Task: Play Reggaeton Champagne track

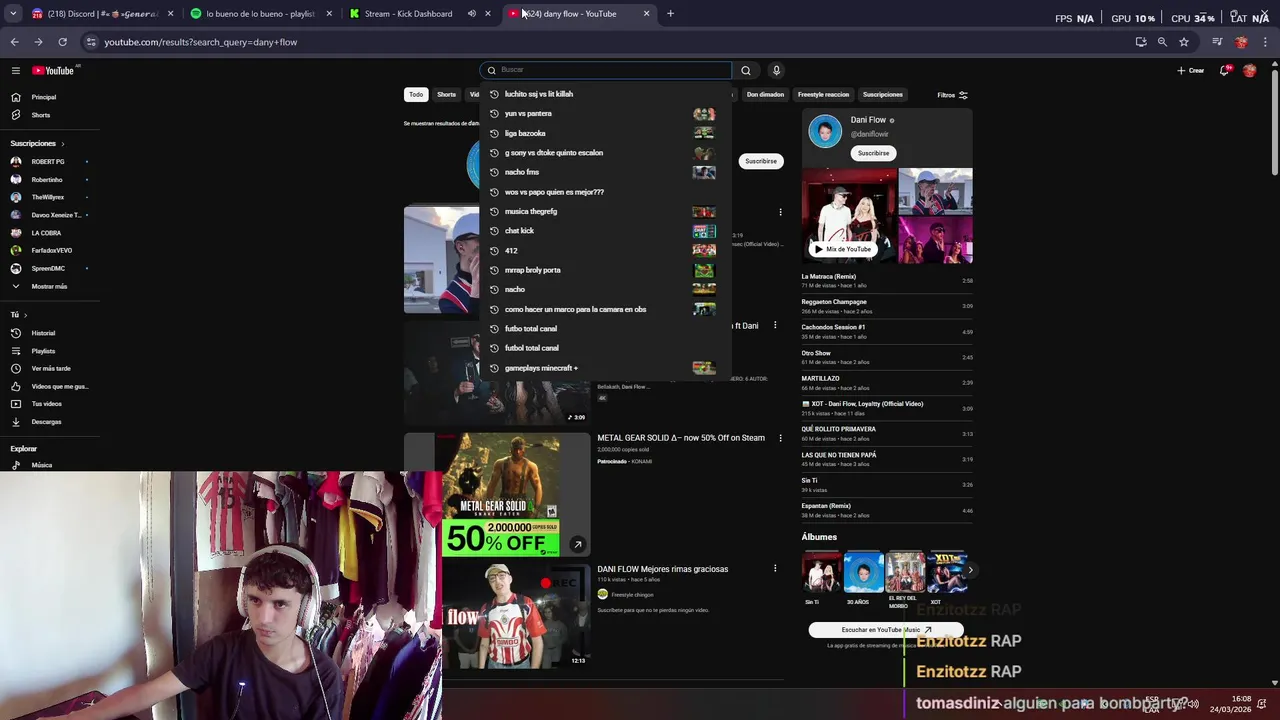Action: click(x=887, y=306)
